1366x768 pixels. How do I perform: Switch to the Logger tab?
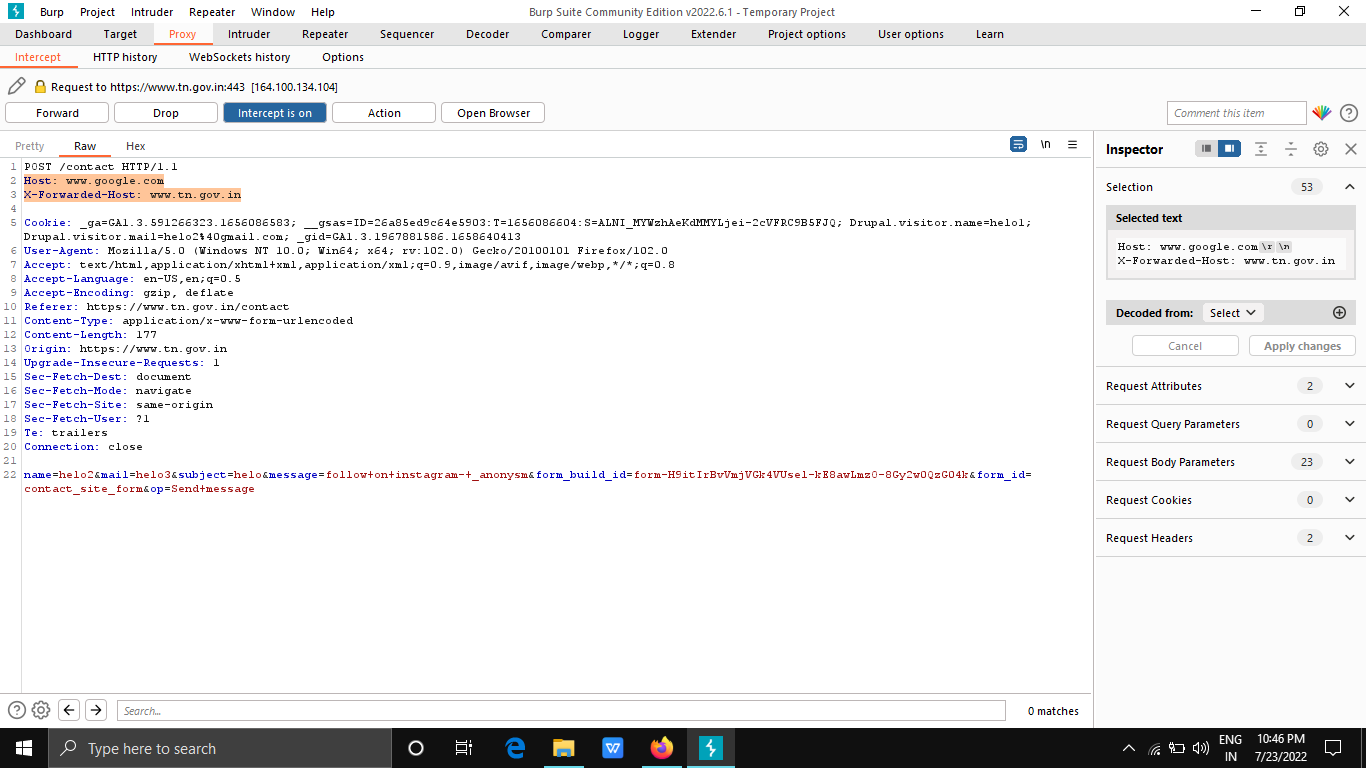pyautogui.click(x=641, y=34)
